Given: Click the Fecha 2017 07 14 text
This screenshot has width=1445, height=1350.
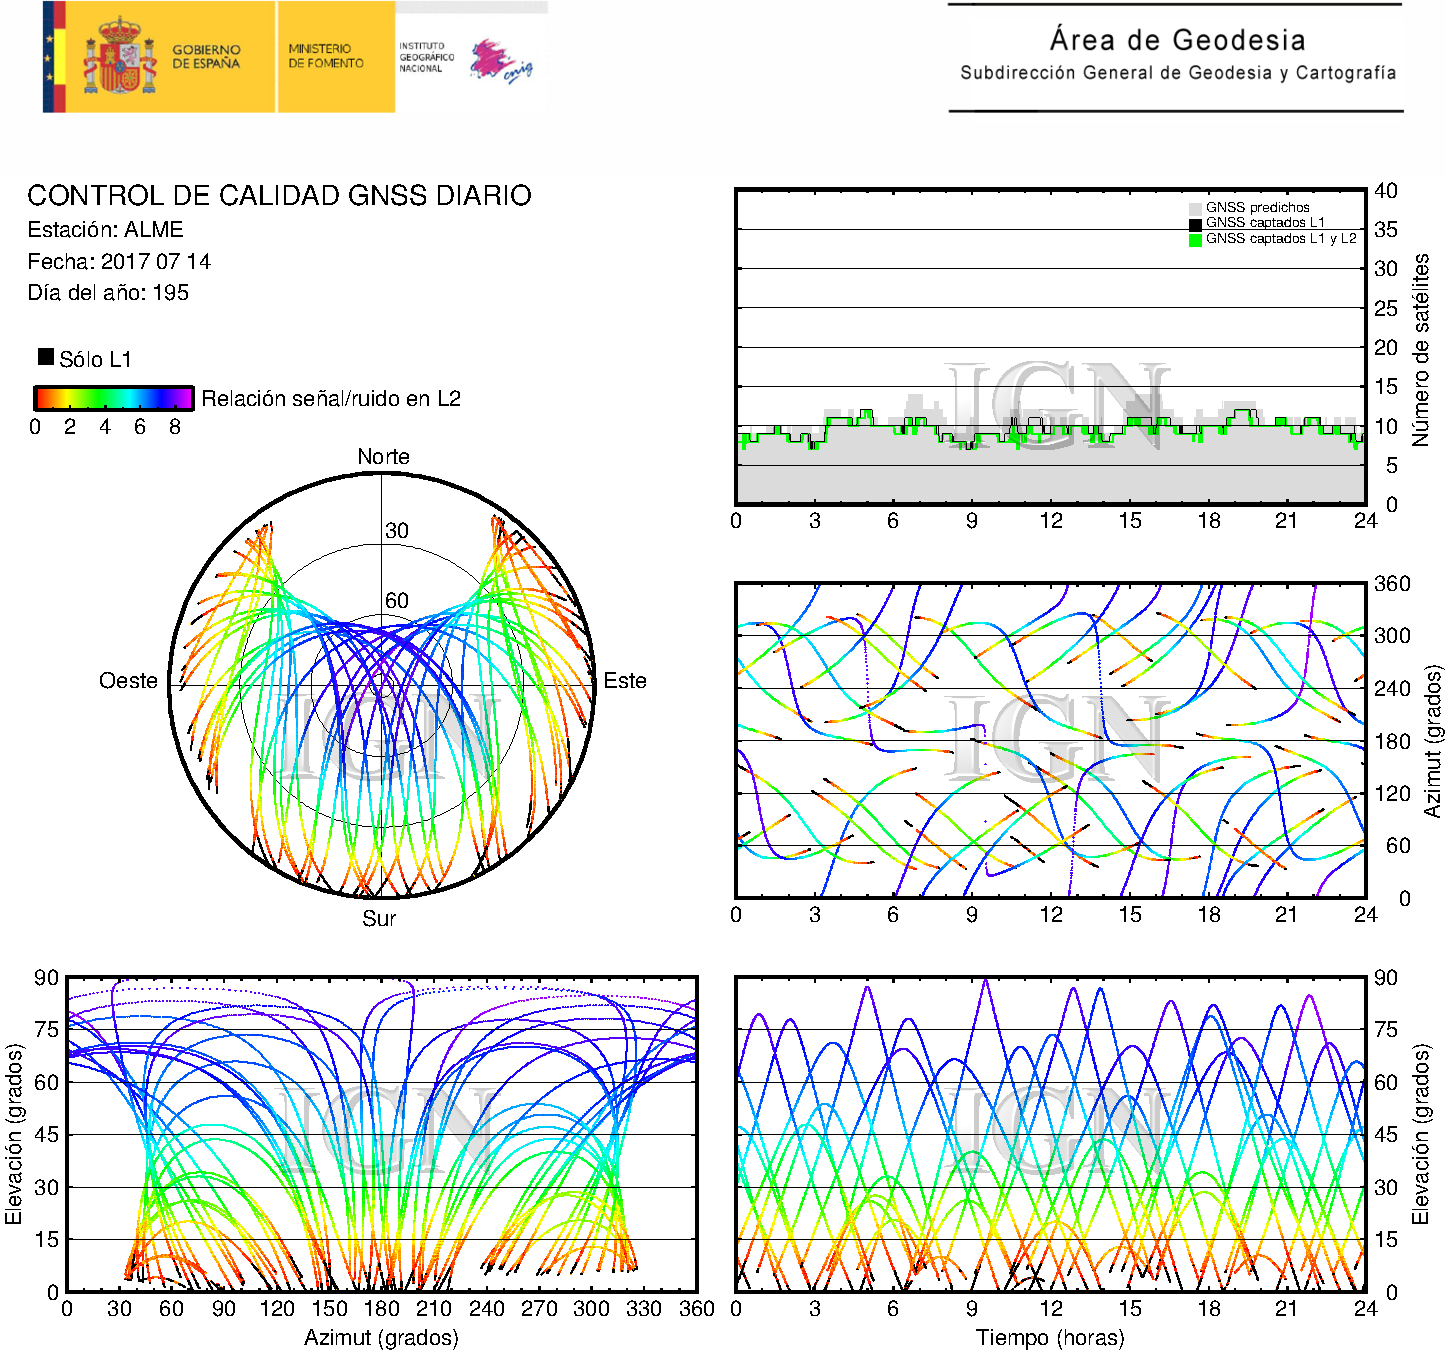Looking at the screenshot, I should [119, 262].
